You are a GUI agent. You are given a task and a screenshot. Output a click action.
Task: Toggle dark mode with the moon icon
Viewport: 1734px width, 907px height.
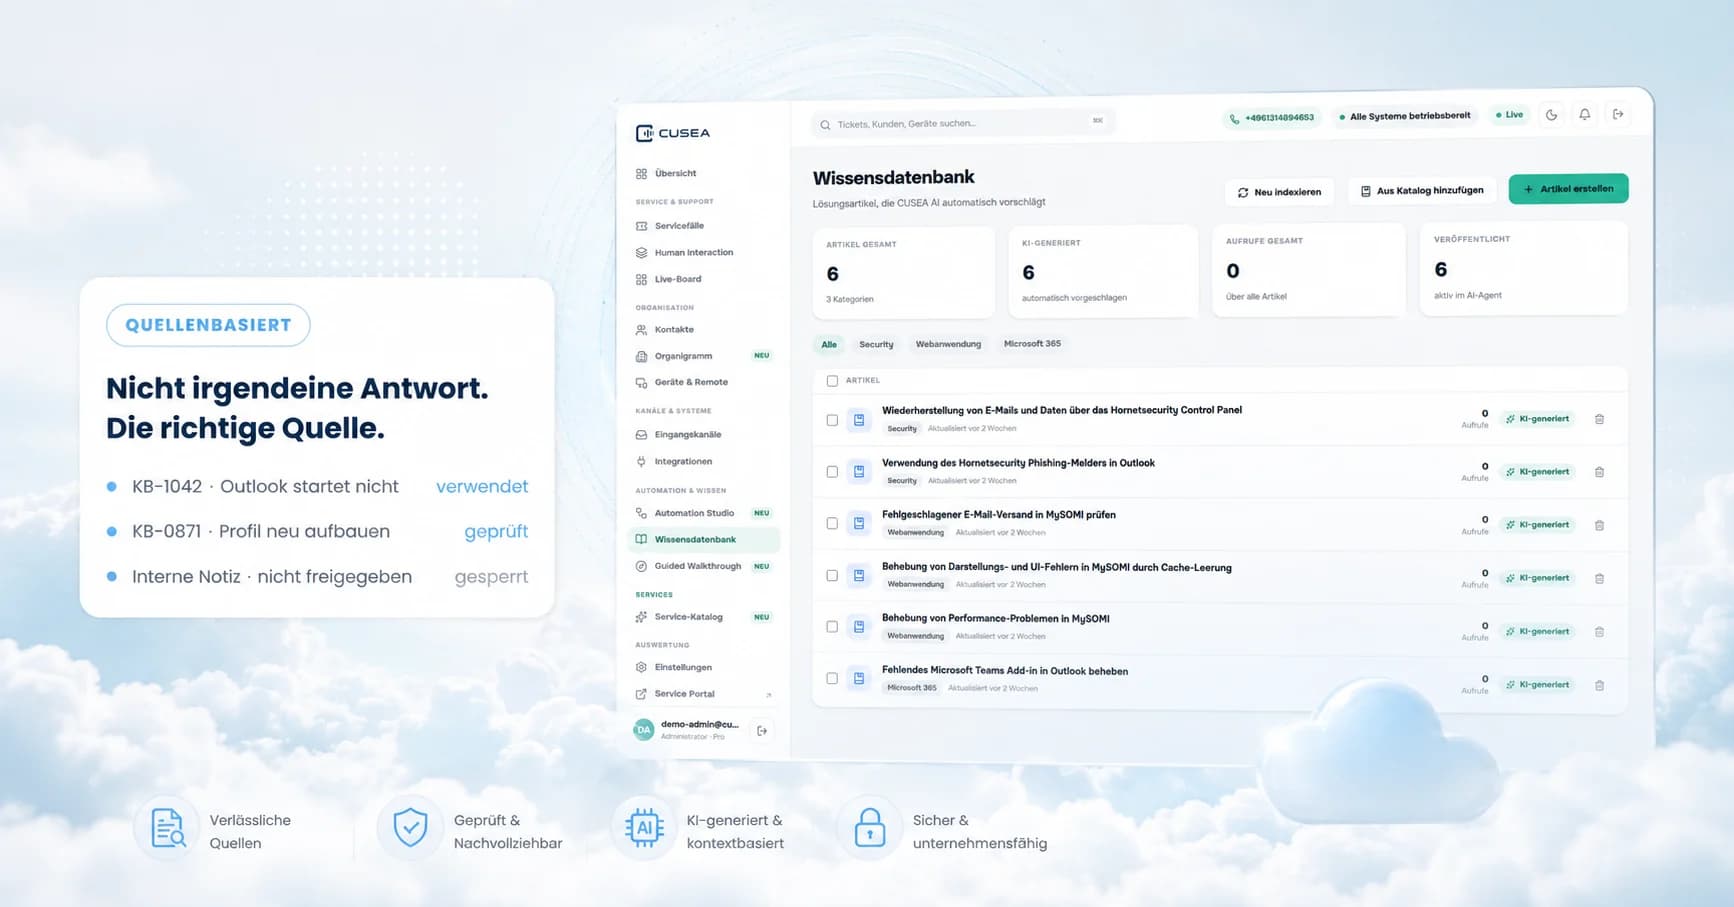1551,115
